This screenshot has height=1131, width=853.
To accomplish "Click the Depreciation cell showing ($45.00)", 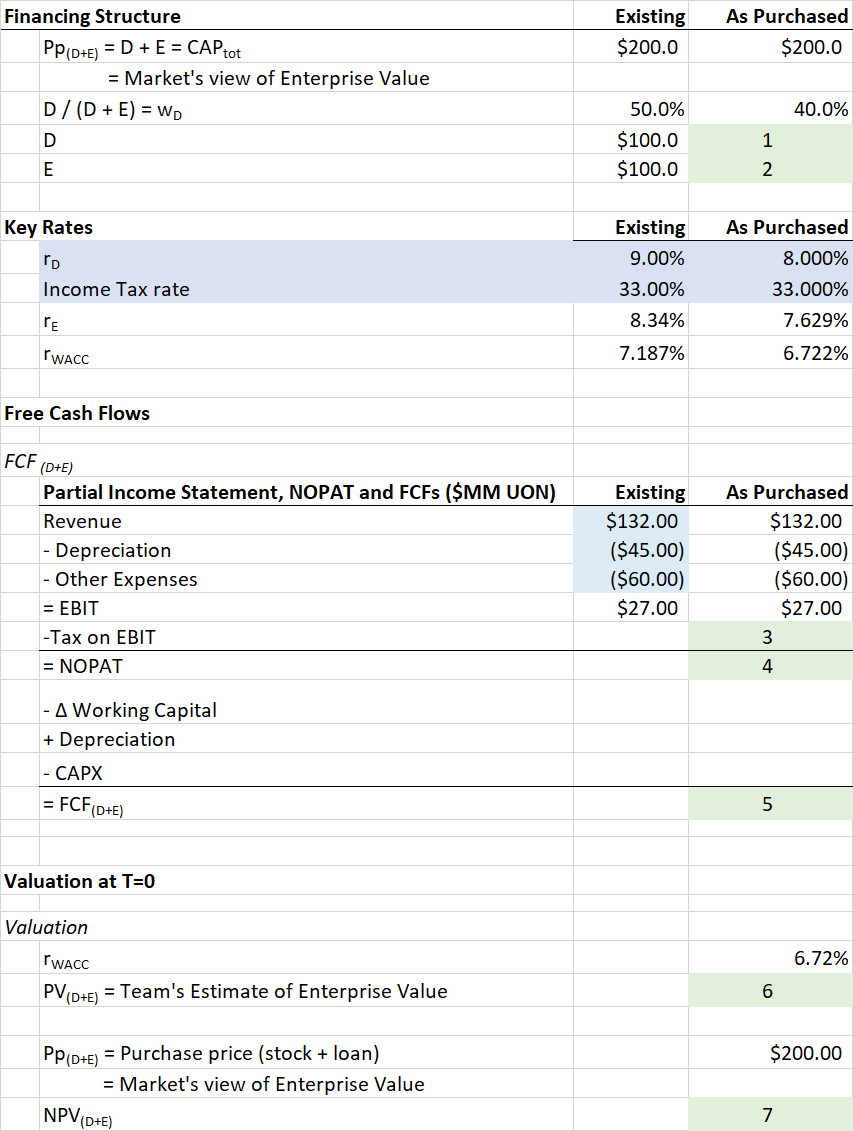I will click(644, 549).
